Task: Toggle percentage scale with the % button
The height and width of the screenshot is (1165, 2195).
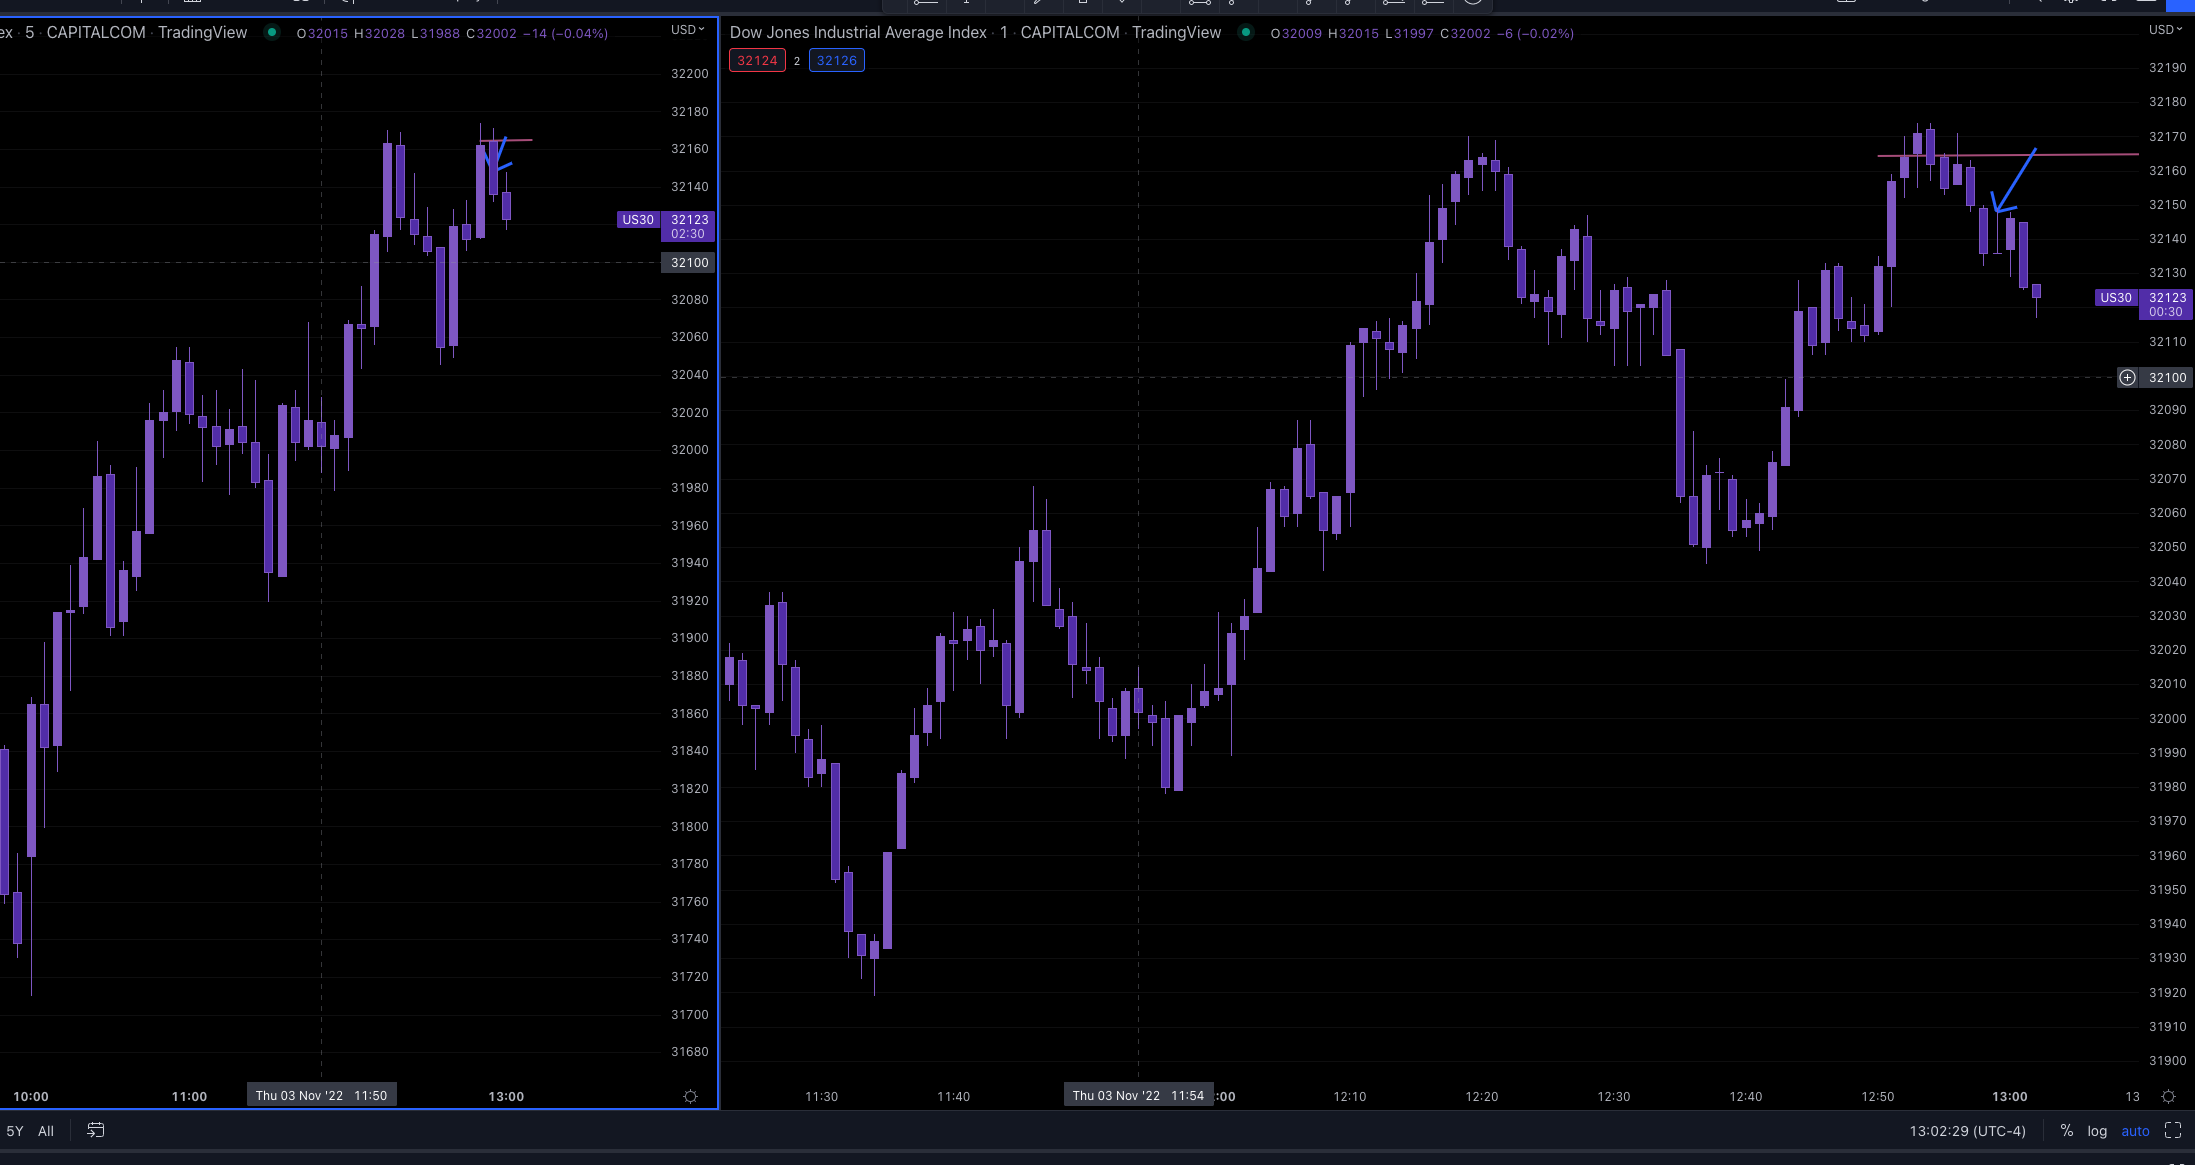Action: tap(2066, 1130)
